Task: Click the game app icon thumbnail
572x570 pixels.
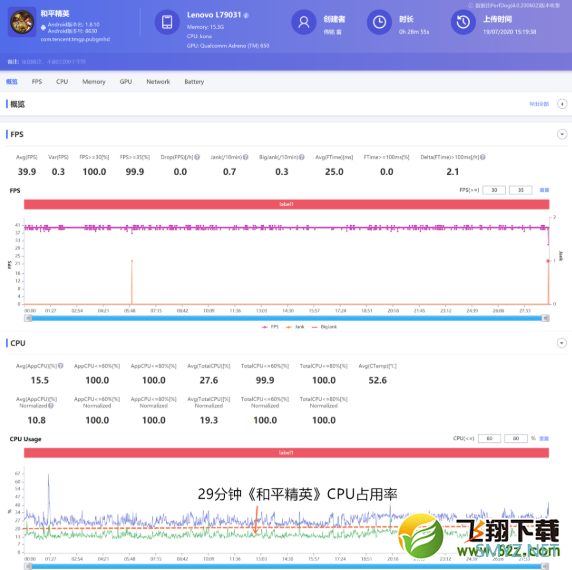Action: click(x=22, y=22)
